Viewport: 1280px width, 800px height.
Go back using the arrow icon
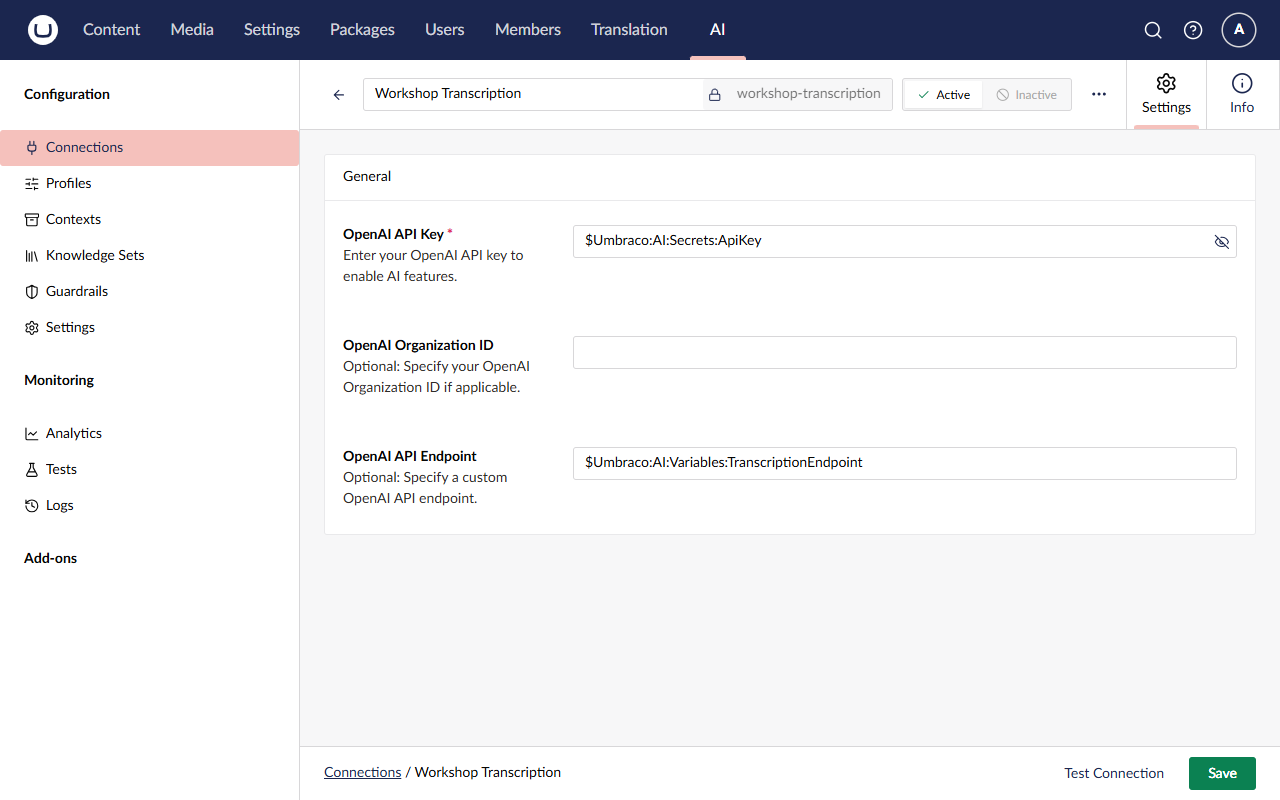point(339,95)
